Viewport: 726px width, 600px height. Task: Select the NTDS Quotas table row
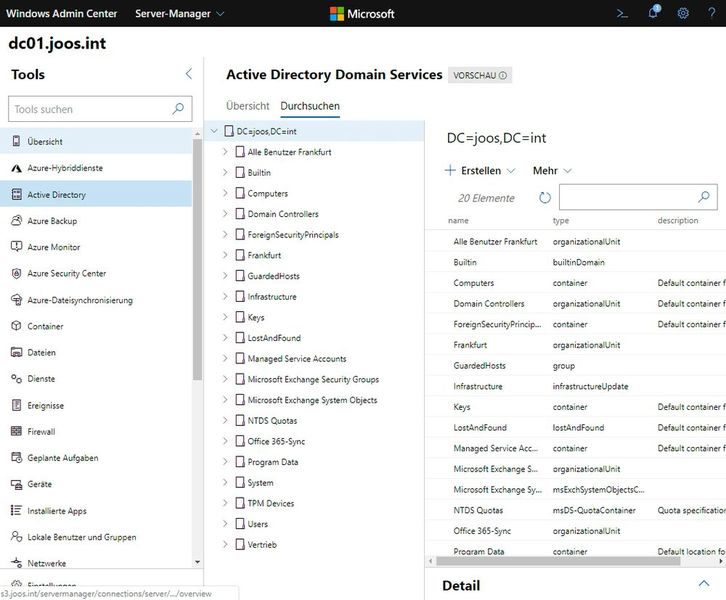576,510
